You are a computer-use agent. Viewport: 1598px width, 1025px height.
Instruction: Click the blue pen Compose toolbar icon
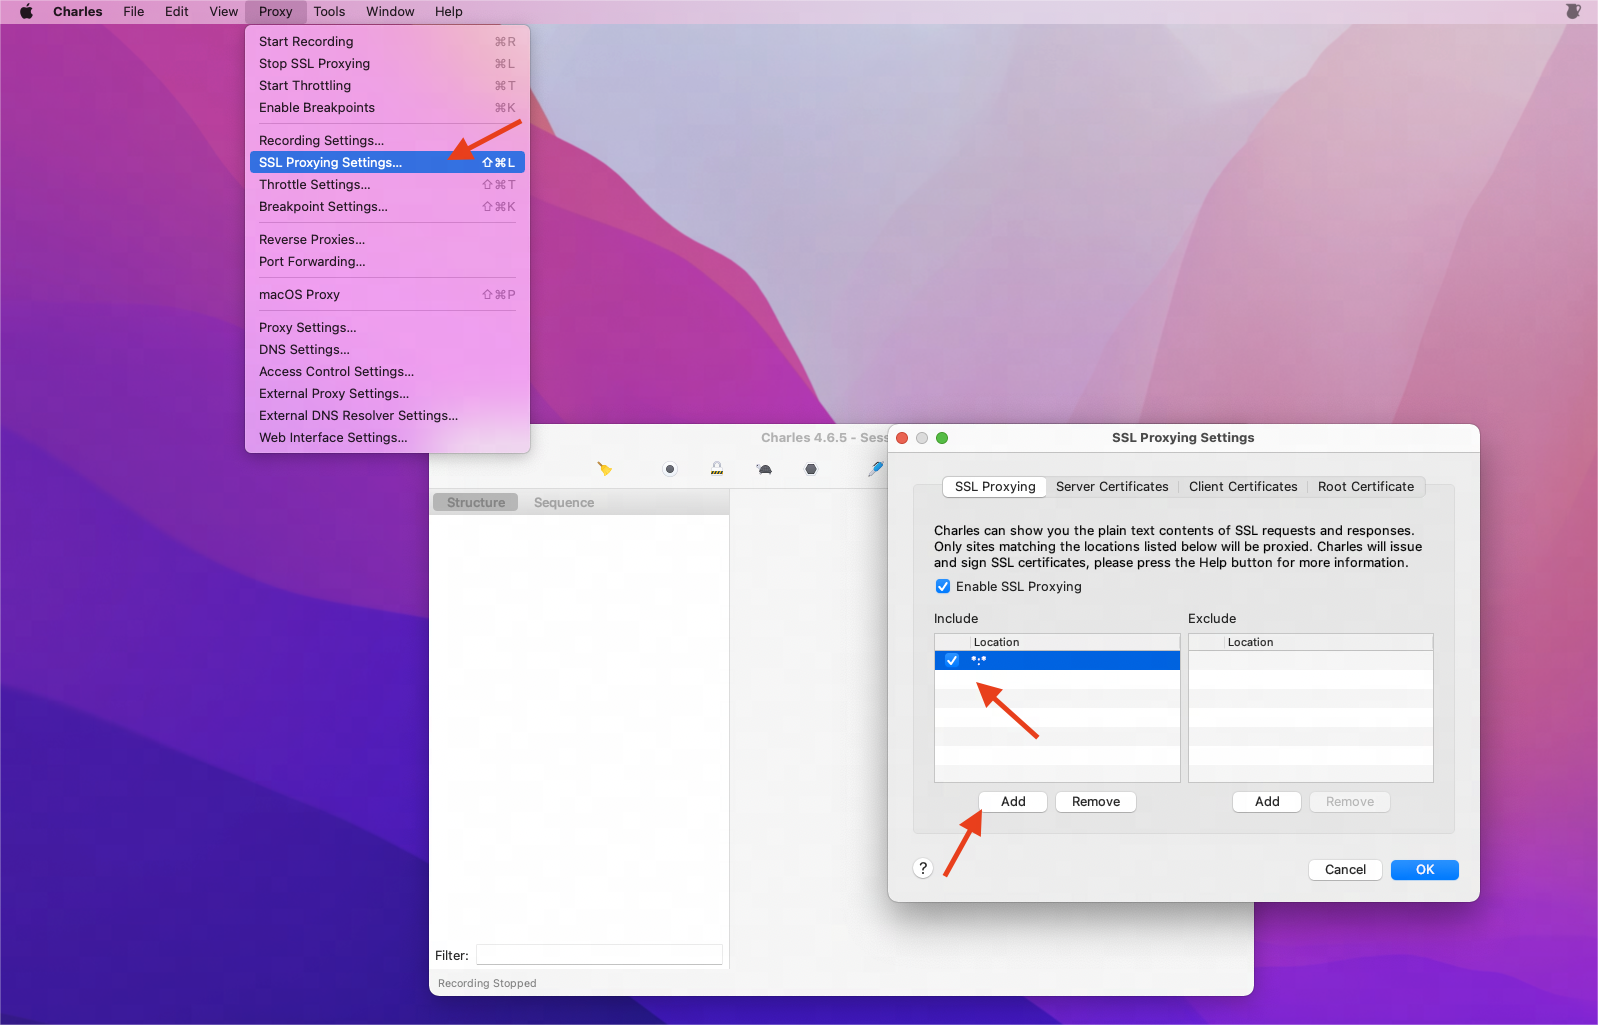coord(876,469)
